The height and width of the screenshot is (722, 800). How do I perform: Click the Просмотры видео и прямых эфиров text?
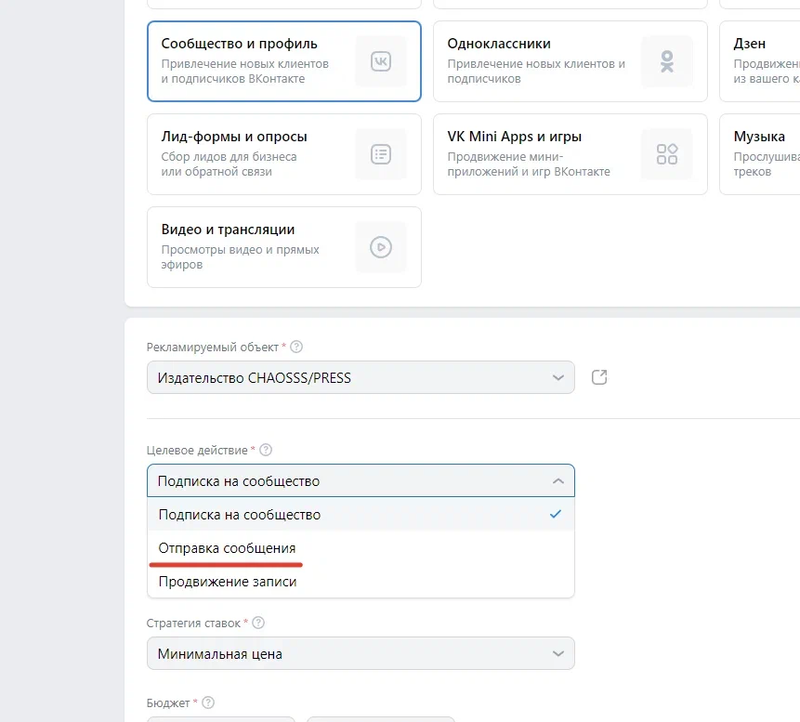[x=240, y=257]
